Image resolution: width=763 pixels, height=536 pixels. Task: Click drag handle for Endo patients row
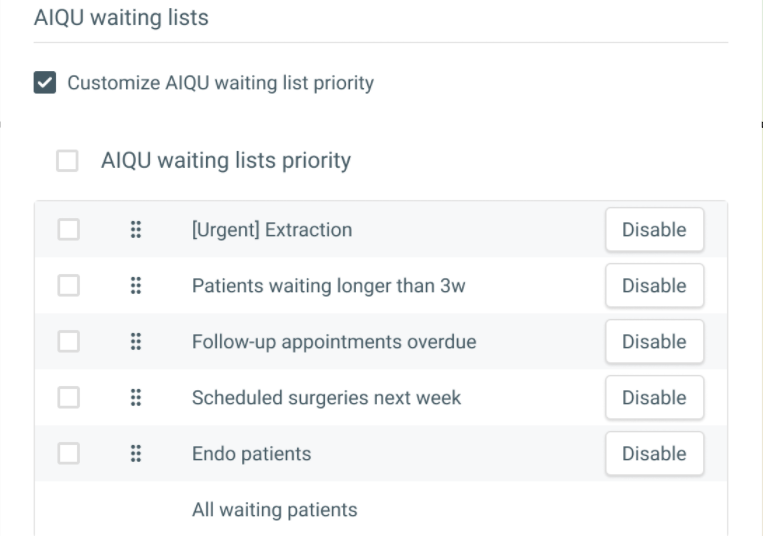[136, 454]
